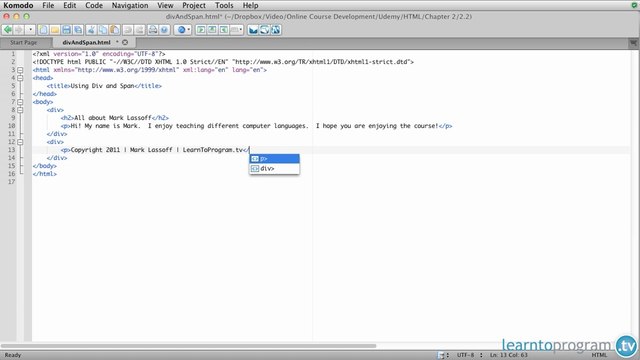Image resolution: width=640 pixels, height=360 pixels.
Task: Collapse the div fold on line 8
Action: click(20, 110)
